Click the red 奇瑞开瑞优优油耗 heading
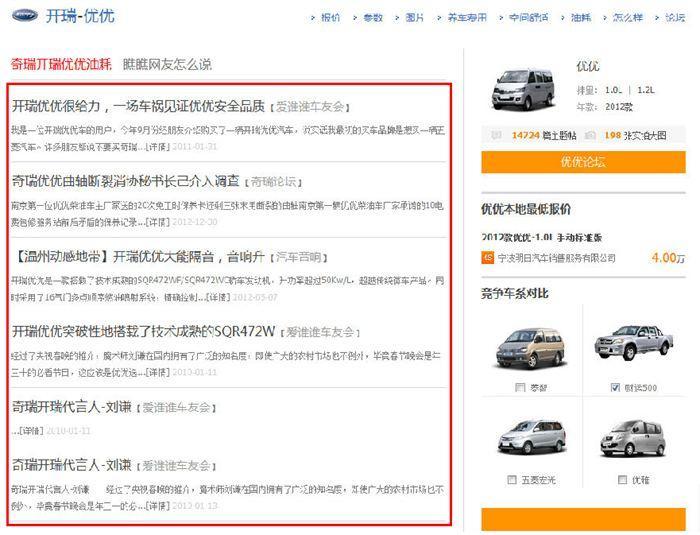 coord(61,64)
